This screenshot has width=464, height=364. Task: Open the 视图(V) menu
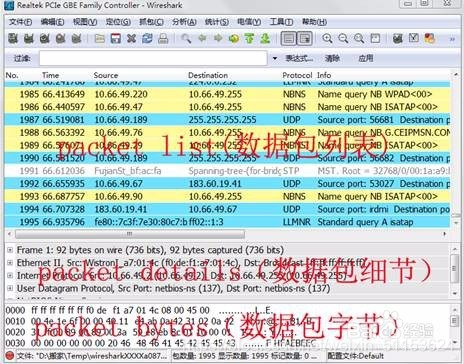[x=85, y=22]
